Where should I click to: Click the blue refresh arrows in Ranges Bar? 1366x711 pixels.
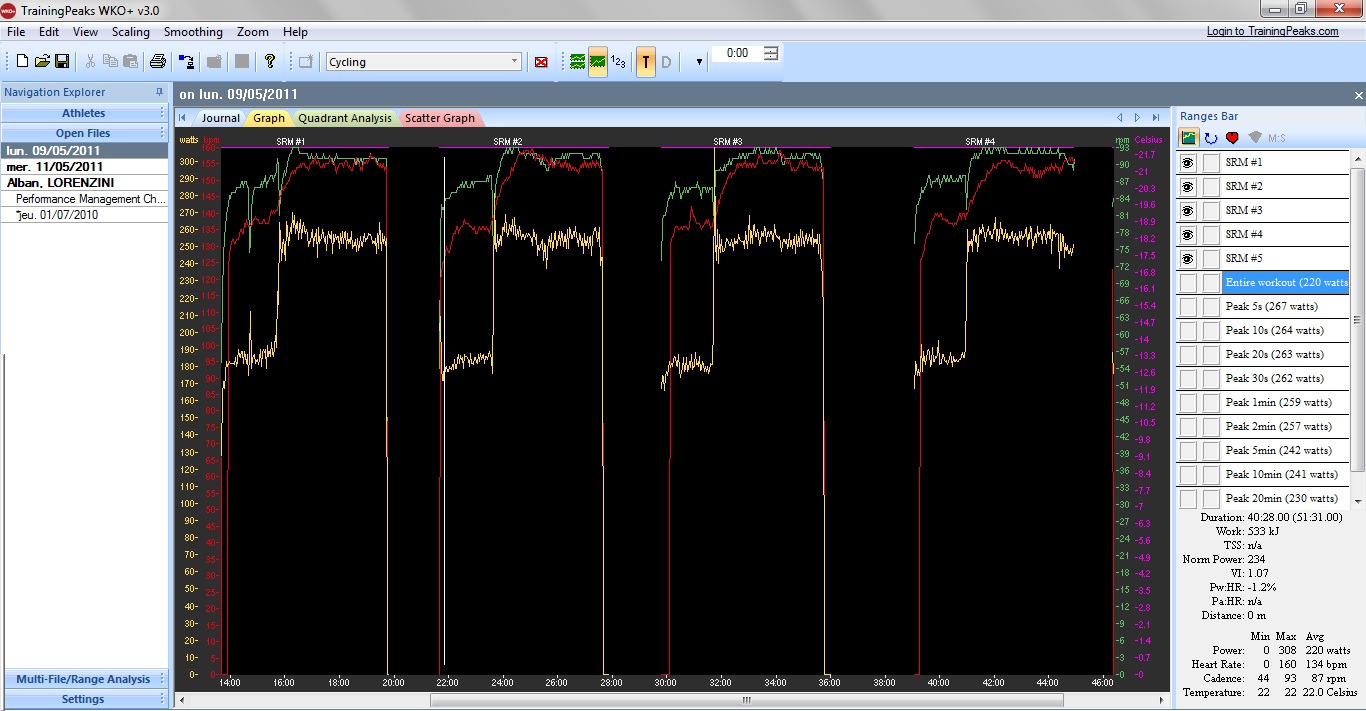1211,138
